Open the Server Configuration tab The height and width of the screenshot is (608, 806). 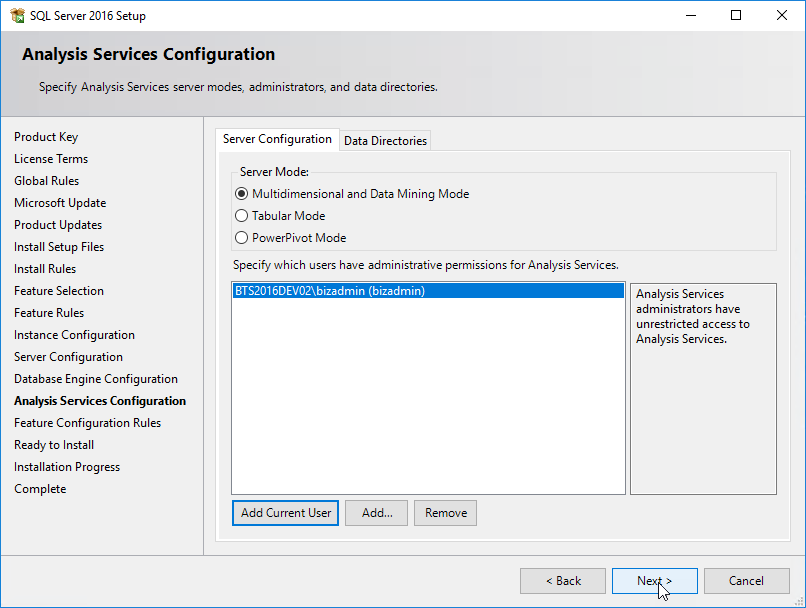(277, 139)
